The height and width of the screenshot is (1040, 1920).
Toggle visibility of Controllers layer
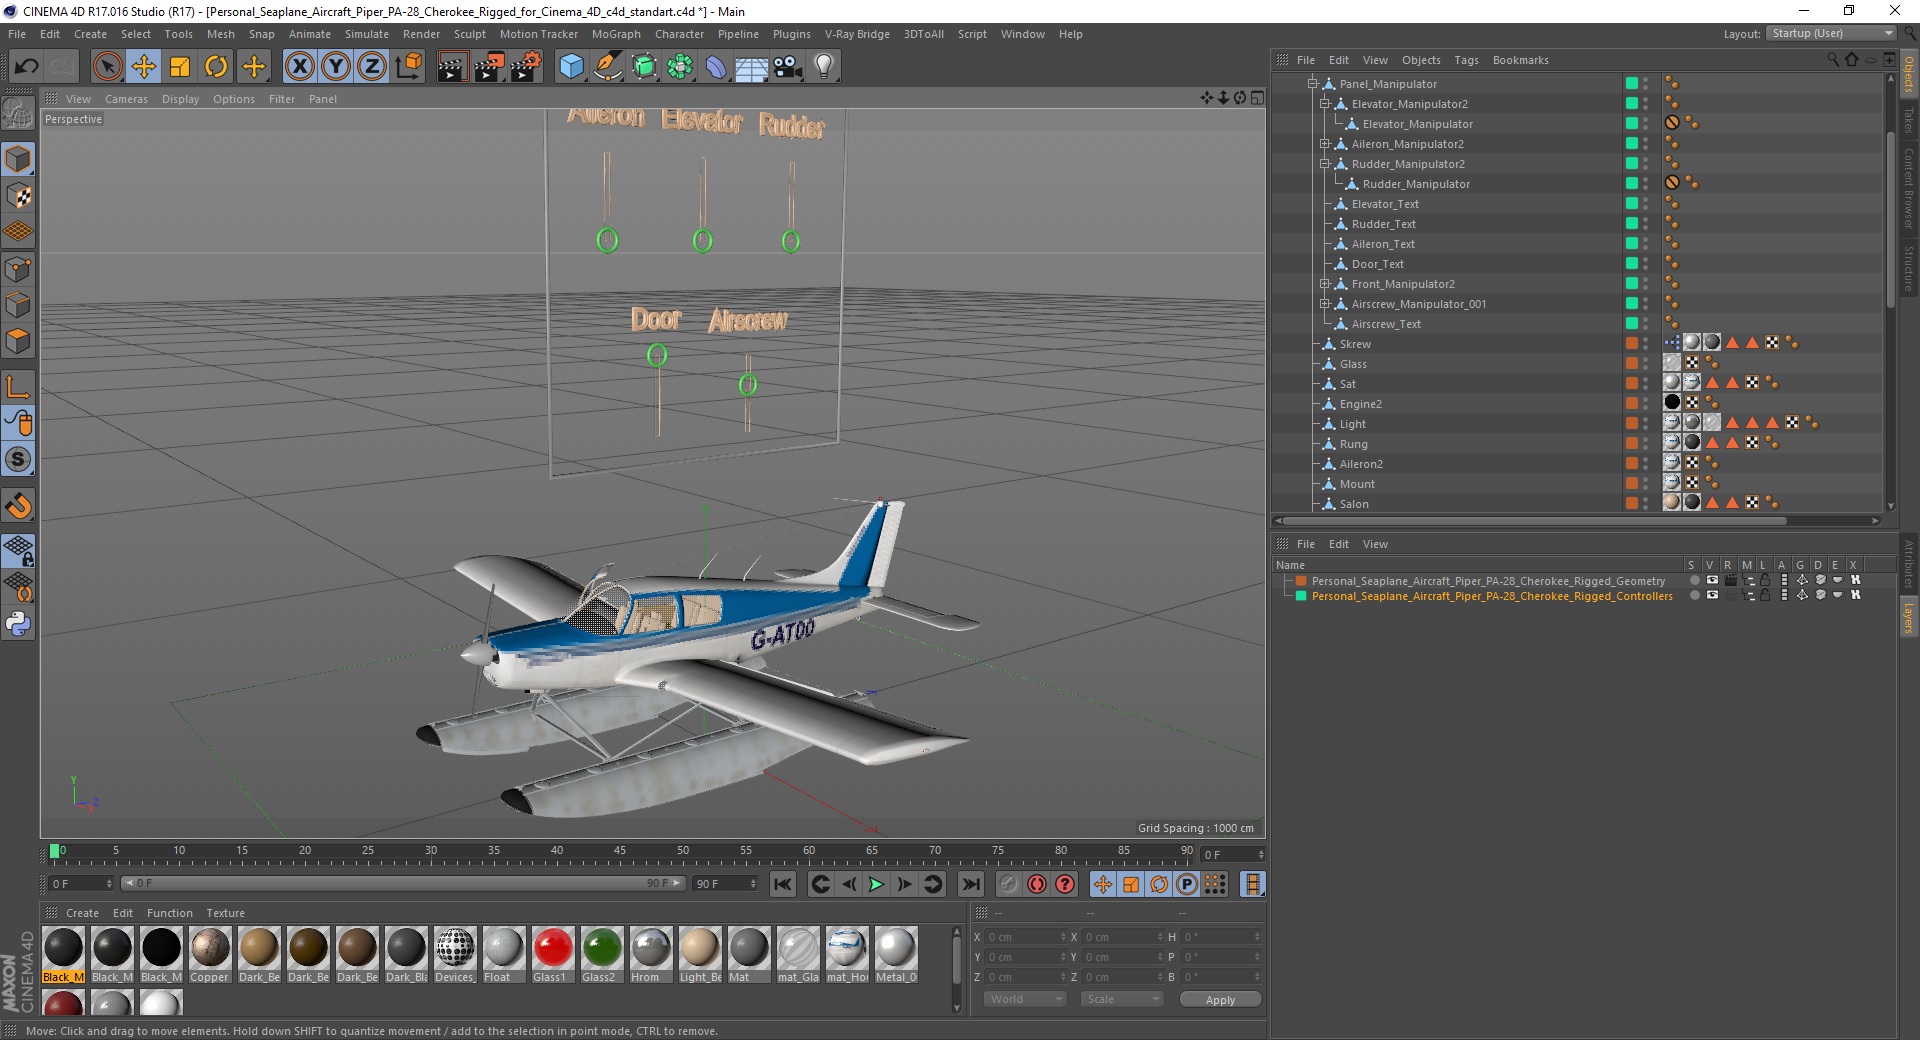click(1712, 595)
